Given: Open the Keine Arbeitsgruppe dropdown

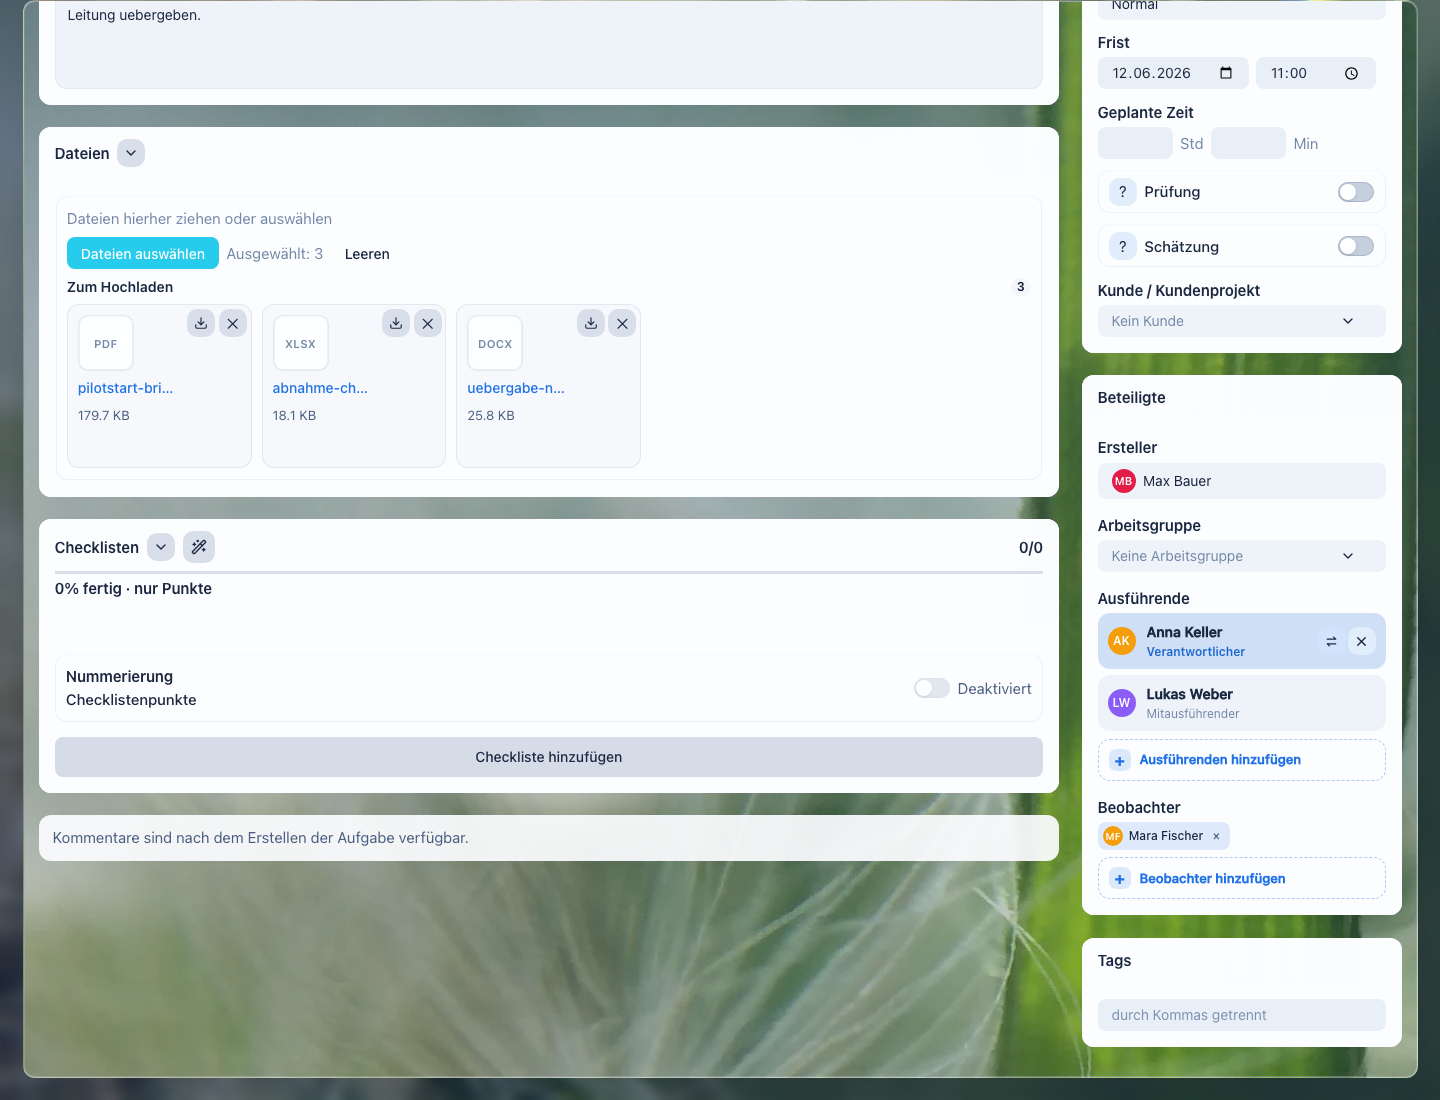Looking at the screenshot, I should (x=1242, y=556).
